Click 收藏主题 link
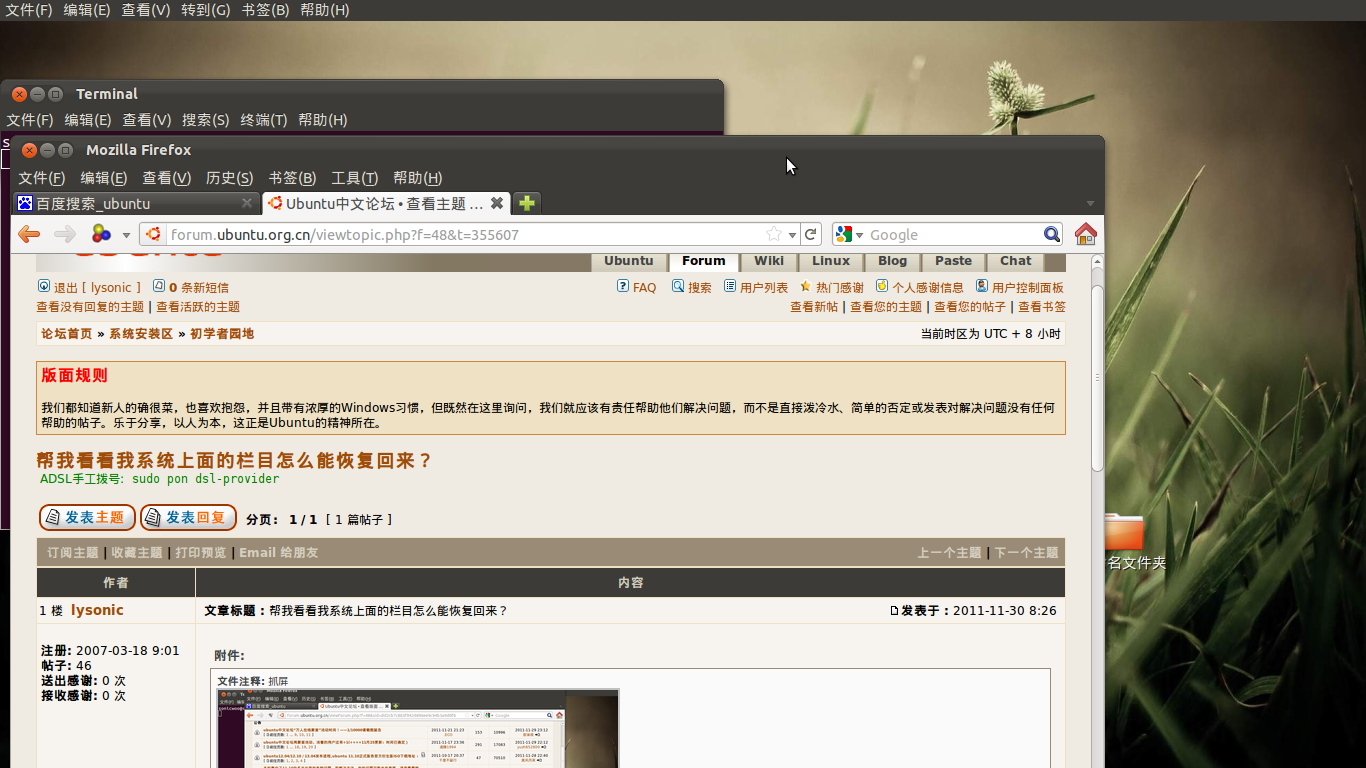 [137, 552]
